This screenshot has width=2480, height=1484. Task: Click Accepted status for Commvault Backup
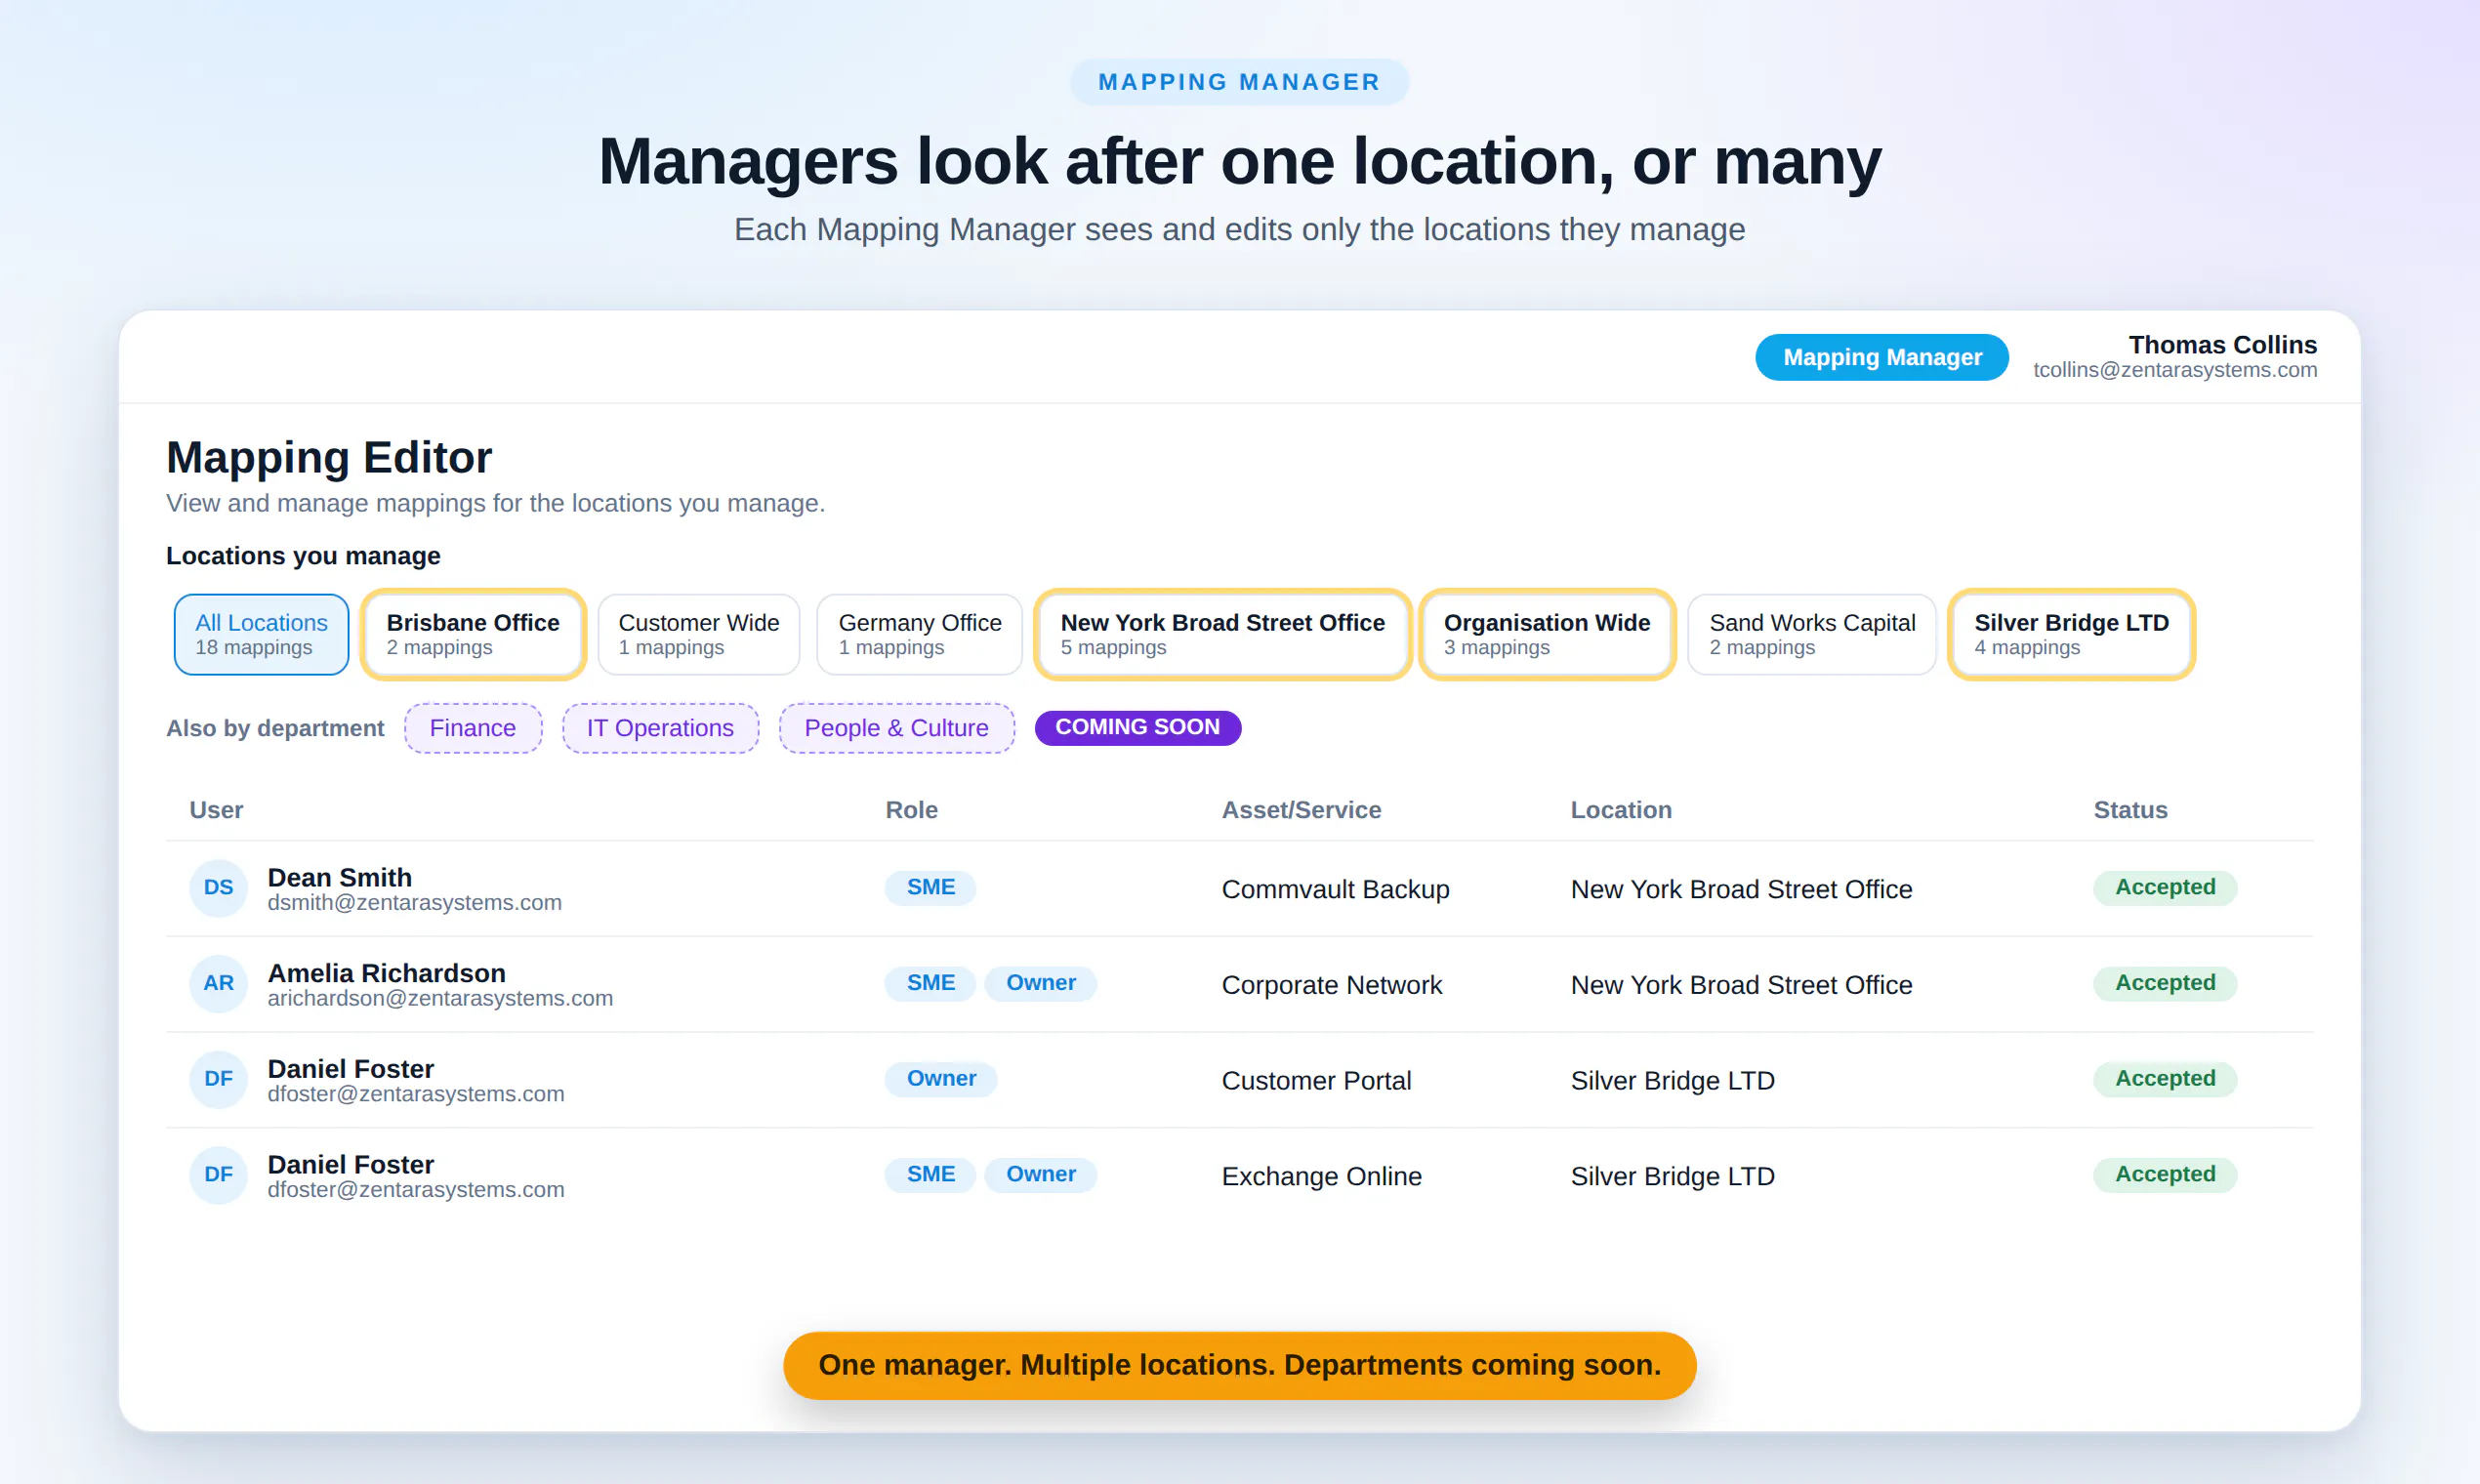pyautogui.click(x=2164, y=888)
